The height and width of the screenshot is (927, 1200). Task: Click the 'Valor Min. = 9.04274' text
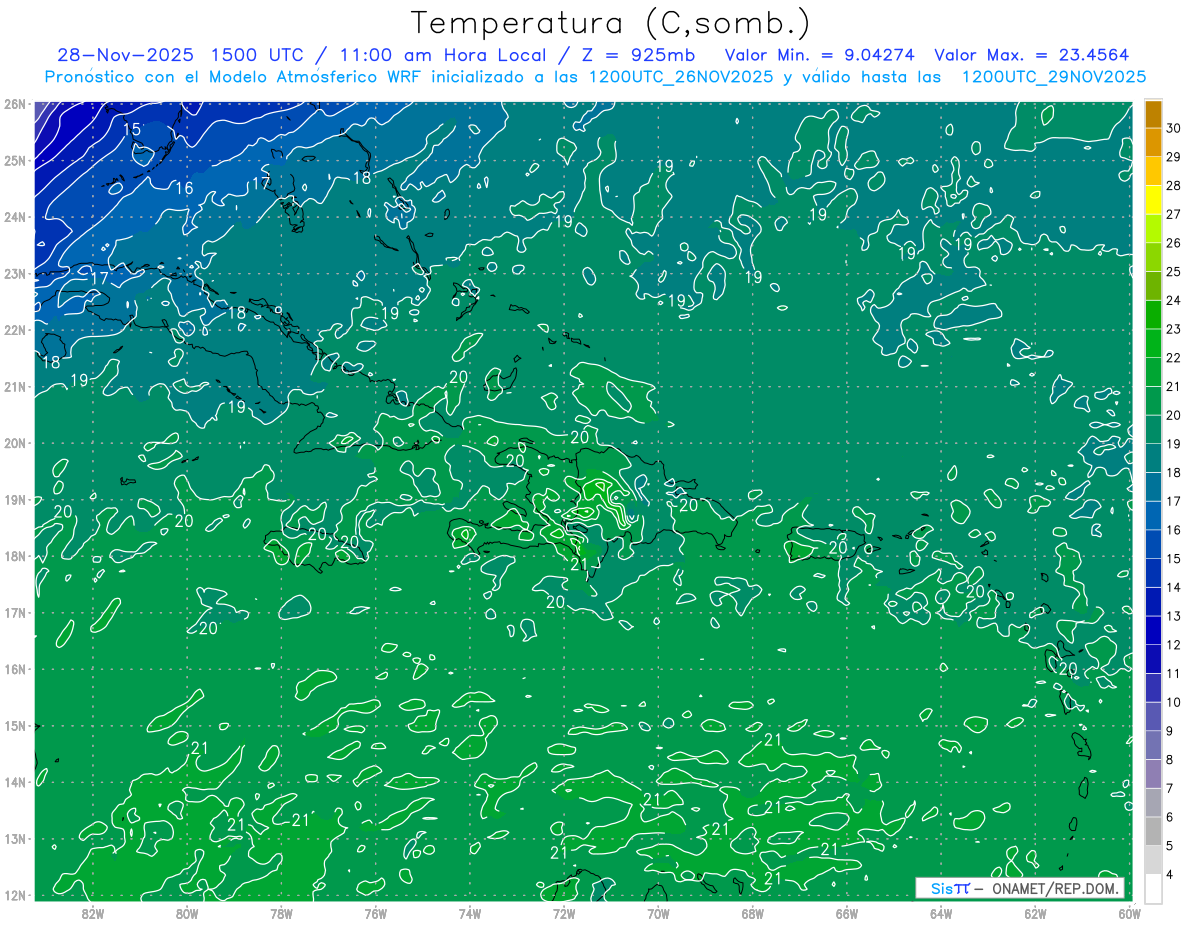point(820,55)
